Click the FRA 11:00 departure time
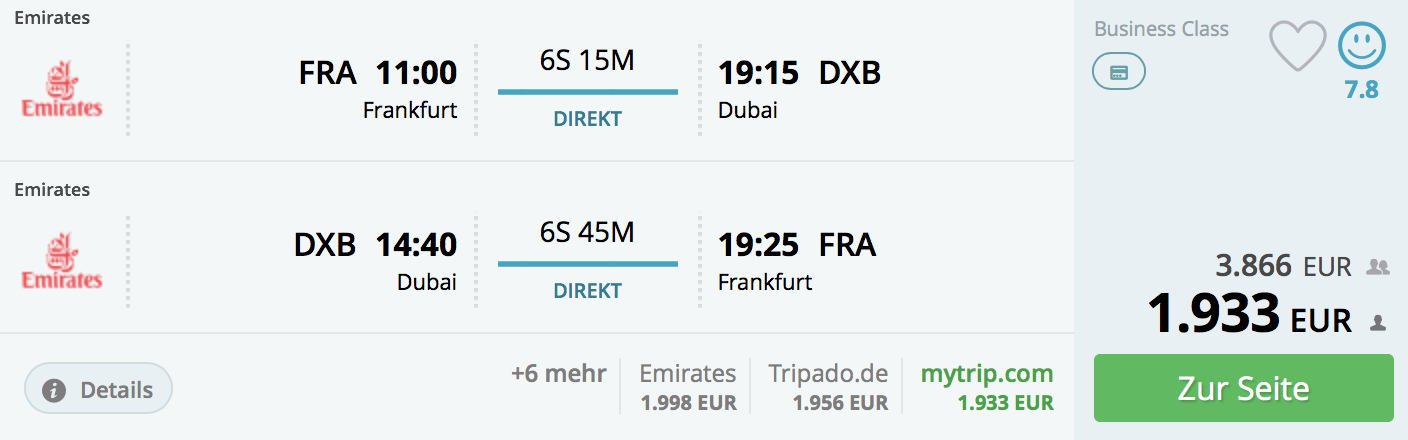The image size is (1408, 440). click(378, 73)
